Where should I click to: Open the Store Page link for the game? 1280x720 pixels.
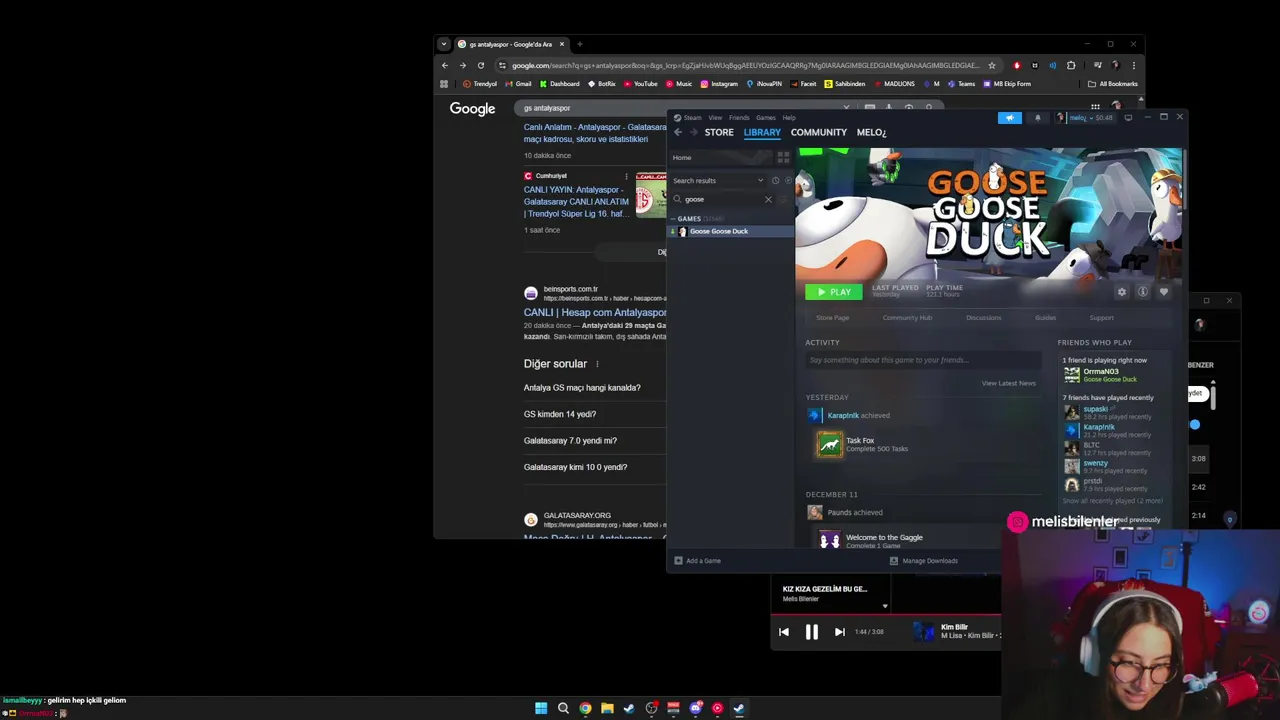[x=832, y=318]
